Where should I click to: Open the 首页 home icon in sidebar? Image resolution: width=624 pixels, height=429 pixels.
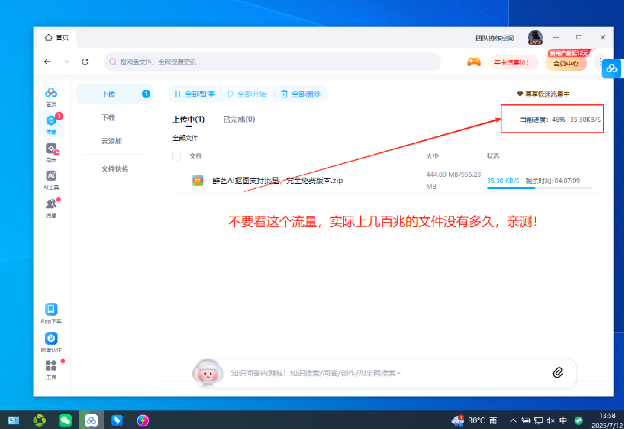51,97
